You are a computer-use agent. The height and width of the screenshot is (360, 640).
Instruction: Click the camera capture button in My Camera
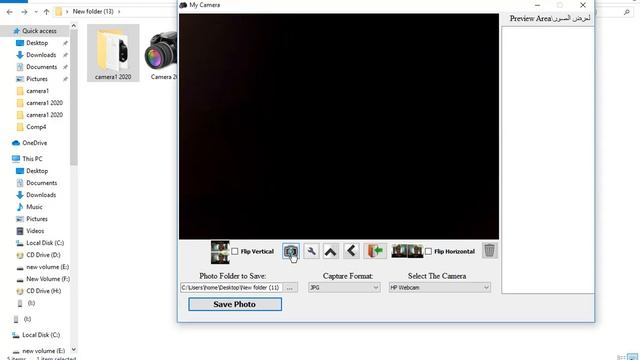(291, 251)
